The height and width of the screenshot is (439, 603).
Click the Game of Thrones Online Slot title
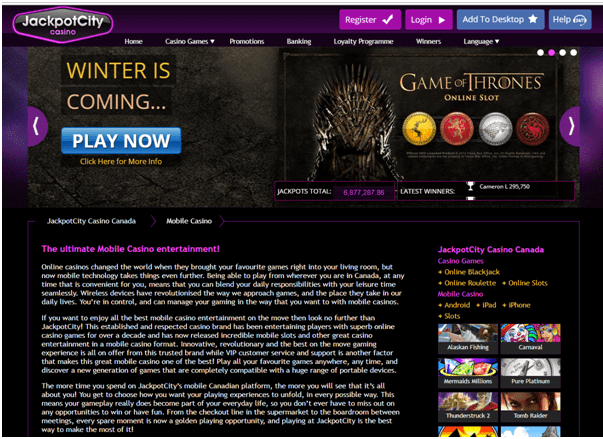click(471, 87)
